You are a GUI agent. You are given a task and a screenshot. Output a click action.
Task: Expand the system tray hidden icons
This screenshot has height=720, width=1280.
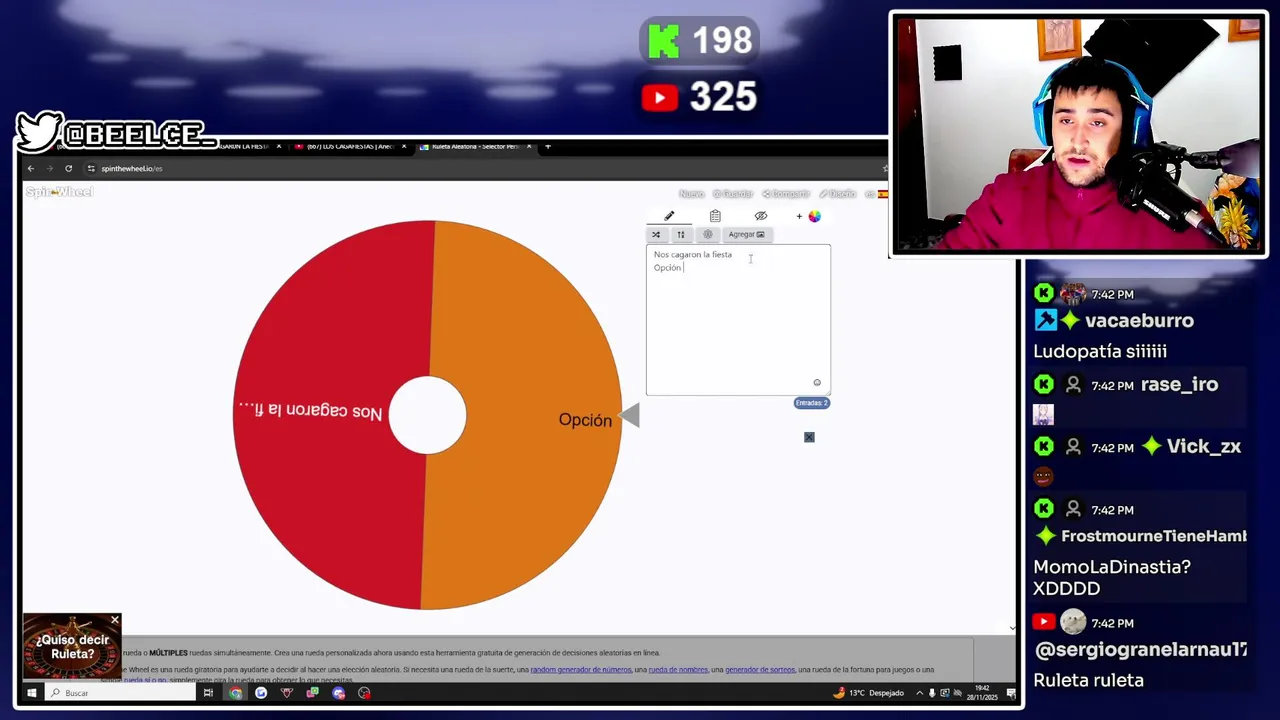pos(919,693)
